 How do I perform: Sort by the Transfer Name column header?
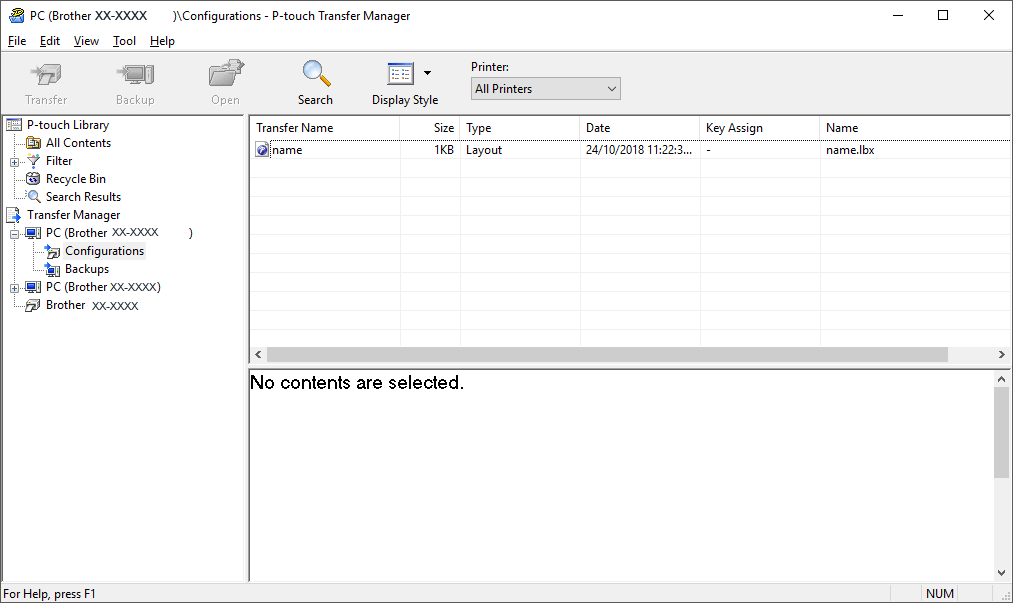[325, 128]
